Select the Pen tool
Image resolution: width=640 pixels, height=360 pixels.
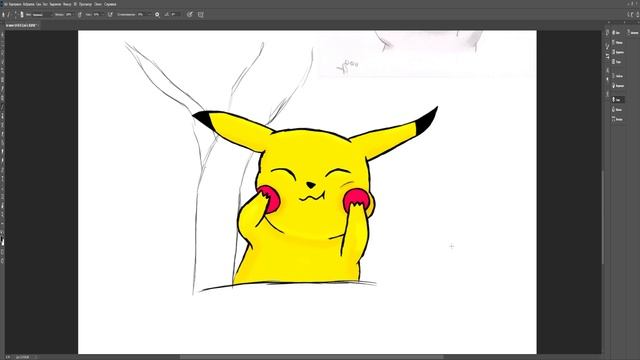click(2, 169)
